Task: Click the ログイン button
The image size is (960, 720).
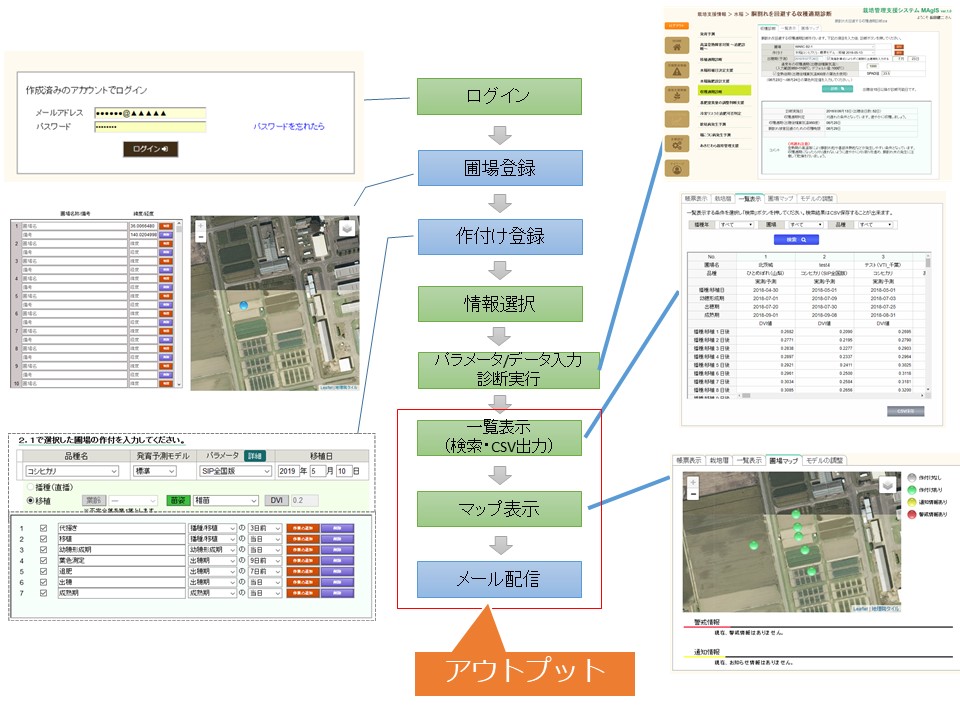Action: [x=151, y=149]
